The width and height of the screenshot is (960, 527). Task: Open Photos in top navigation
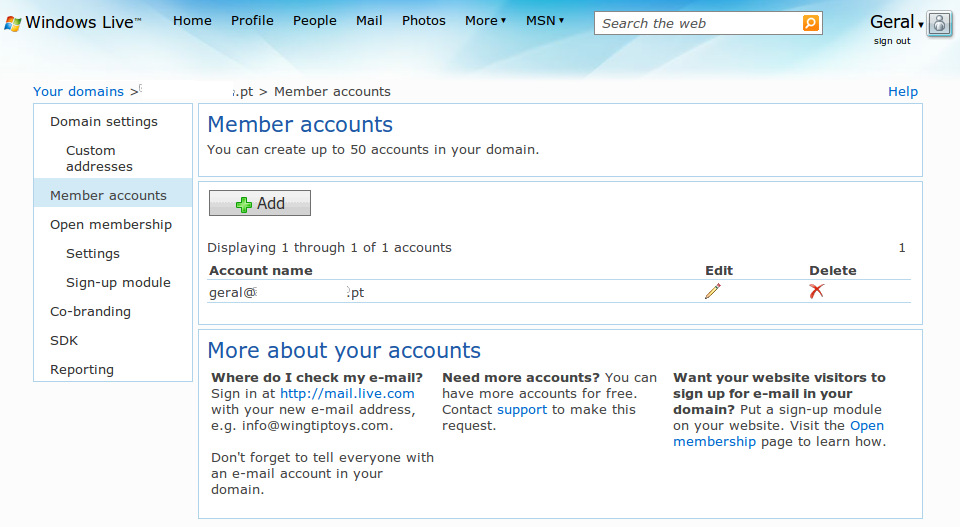pyautogui.click(x=424, y=21)
